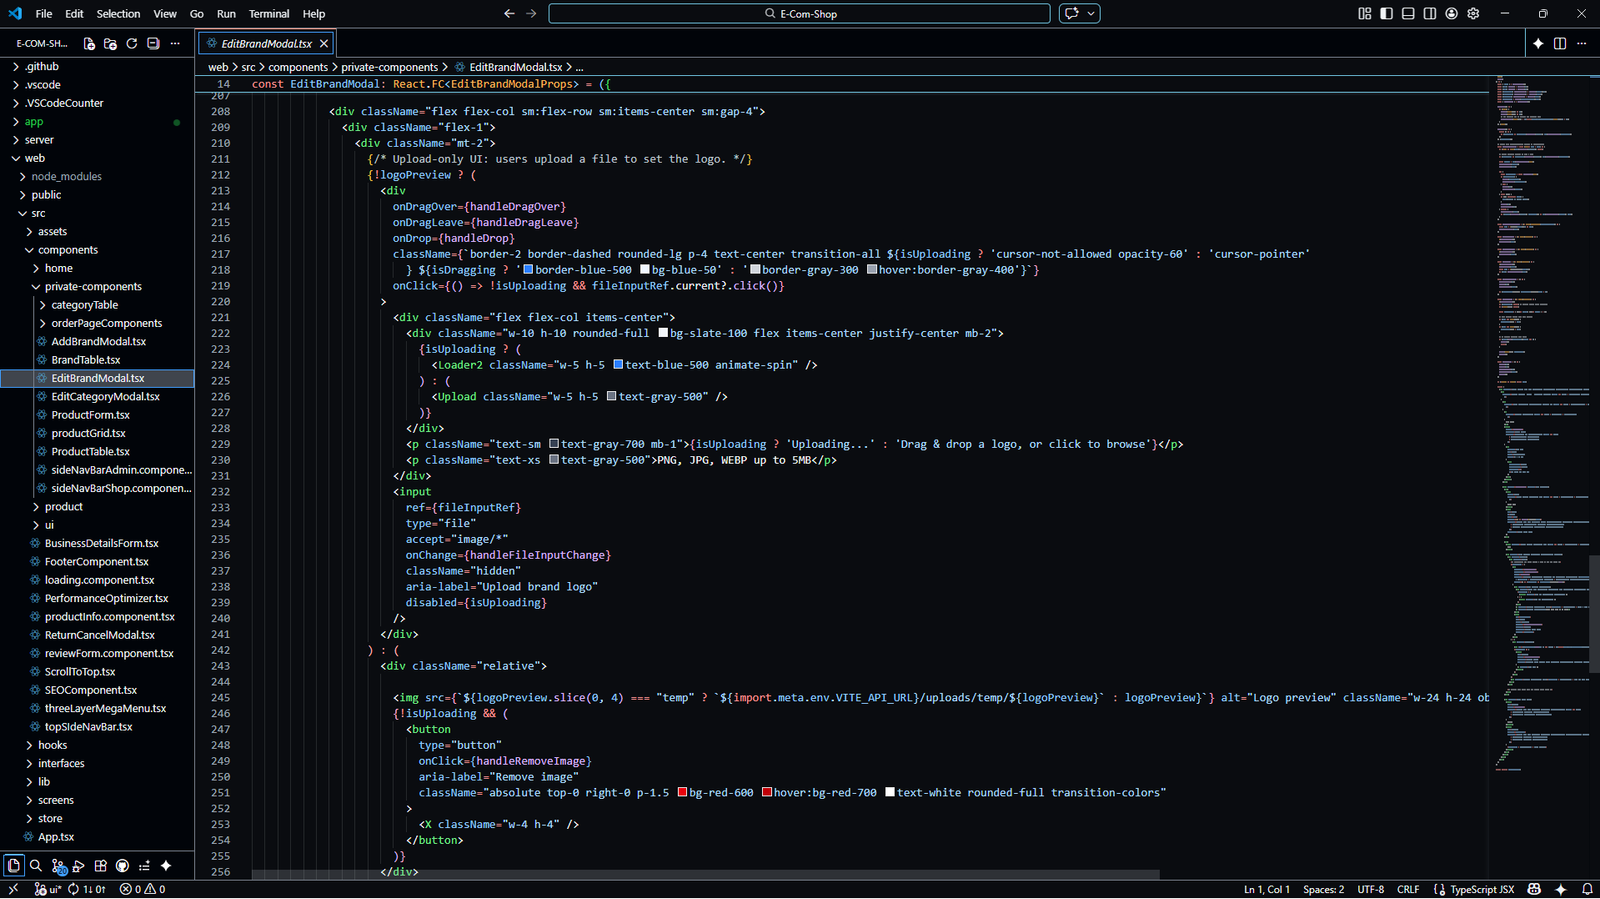Viewport: 1600px width, 899px height.
Task: Expand the server folder
Action: [39, 140]
